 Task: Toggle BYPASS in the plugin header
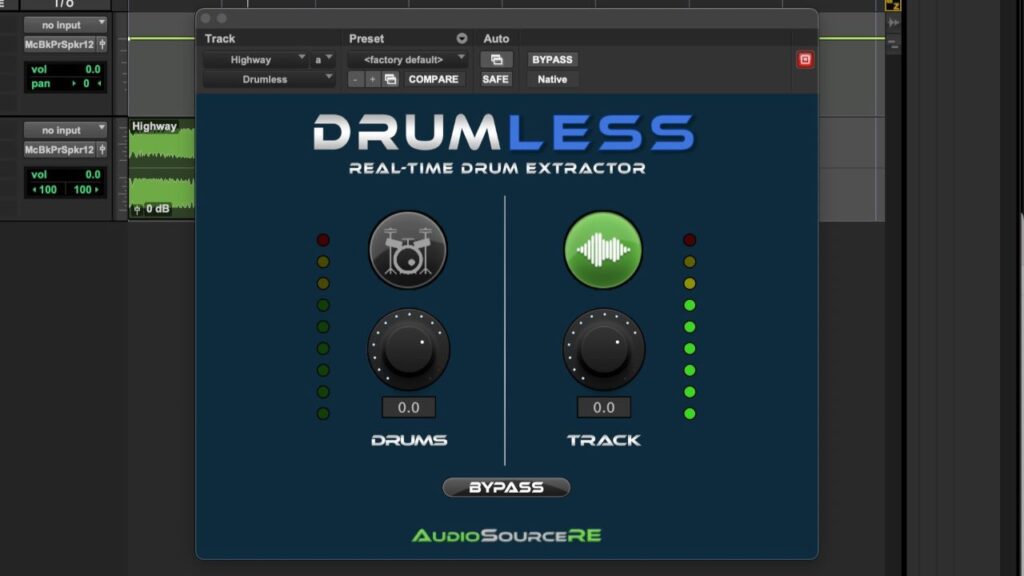[x=552, y=59]
